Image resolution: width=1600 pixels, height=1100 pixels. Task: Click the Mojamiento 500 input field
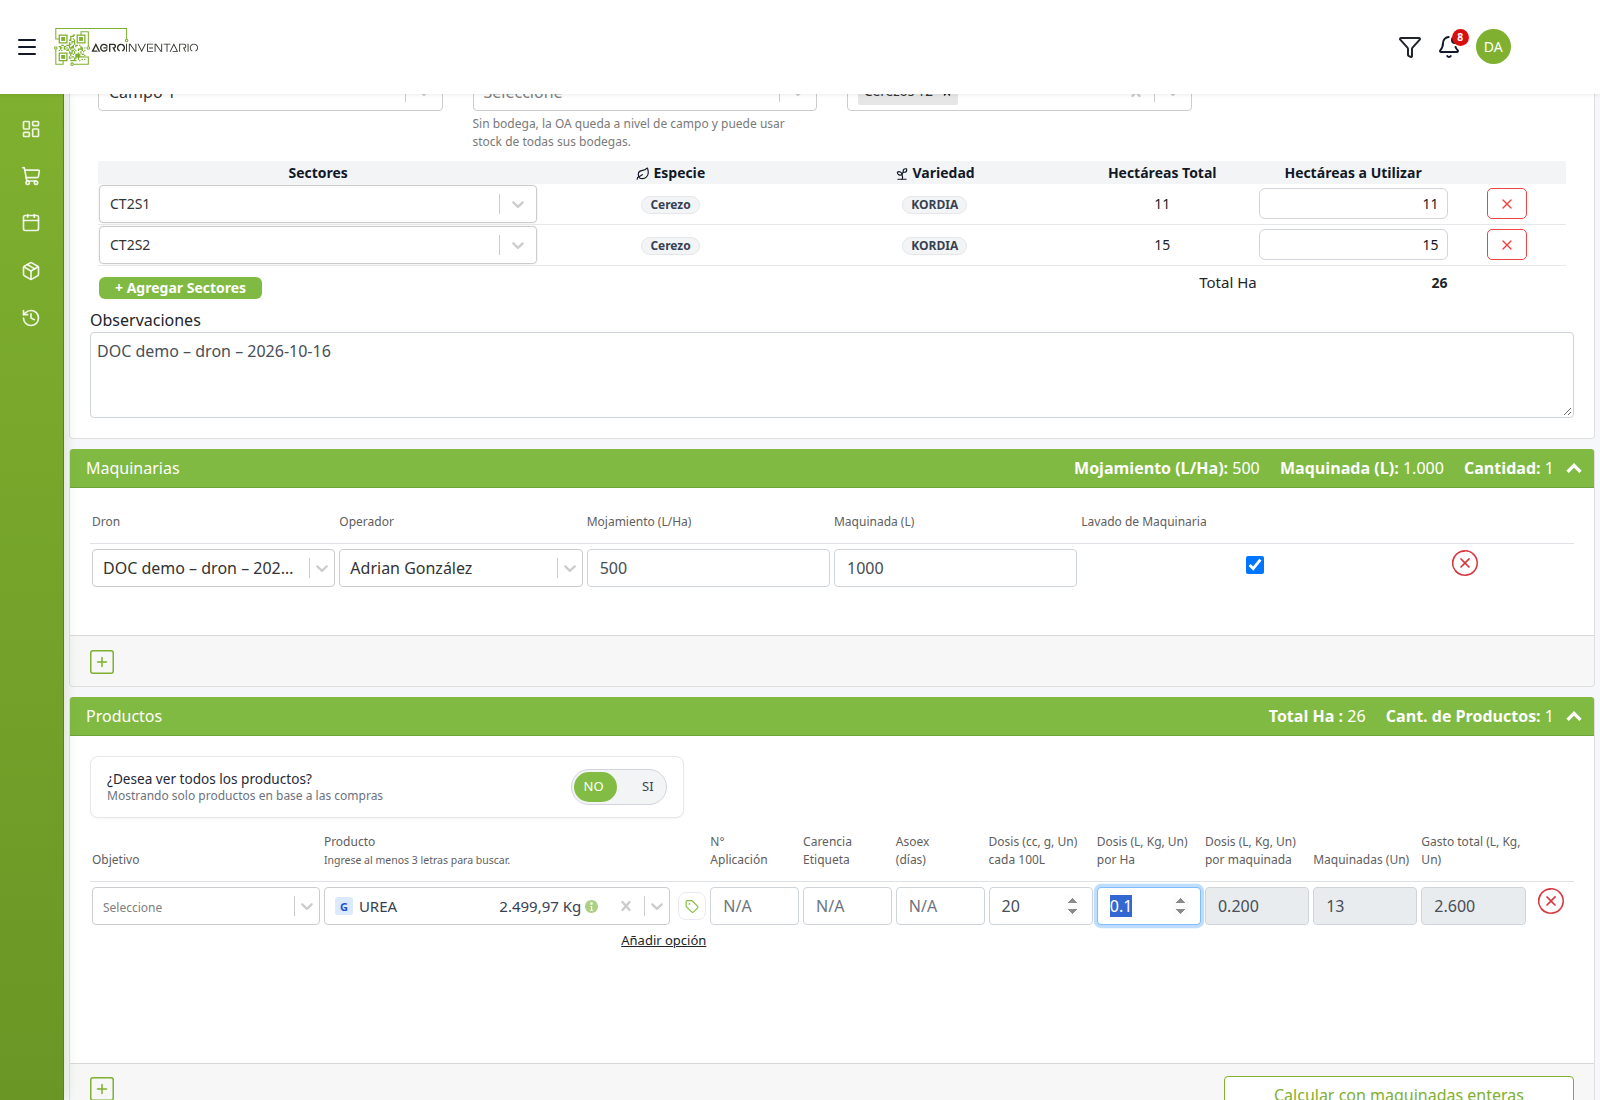pos(708,568)
